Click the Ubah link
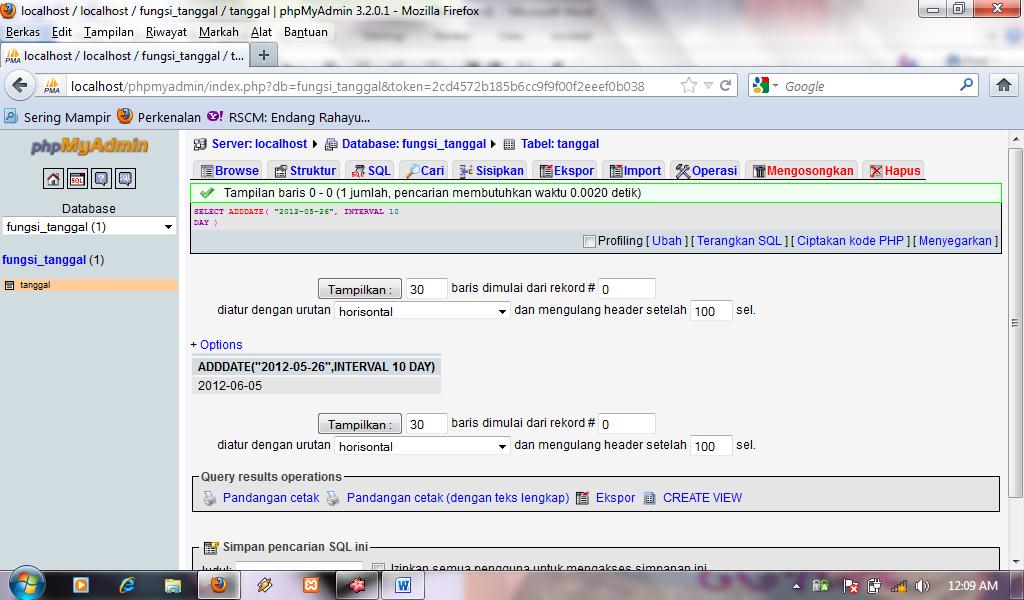The height and width of the screenshot is (600, 1024). (x=667, y=241)
